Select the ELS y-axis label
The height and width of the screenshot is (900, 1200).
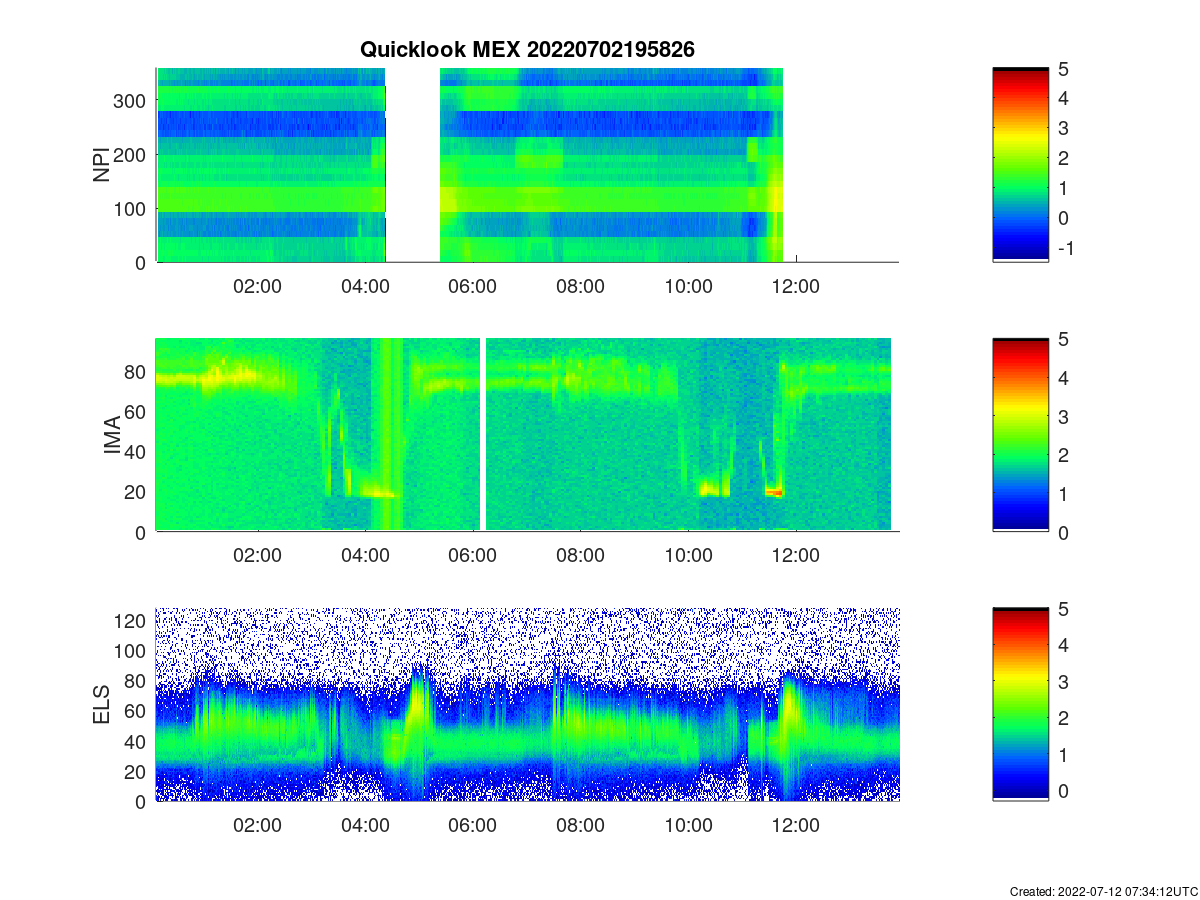pyautogui.click(x=101, y=704)
